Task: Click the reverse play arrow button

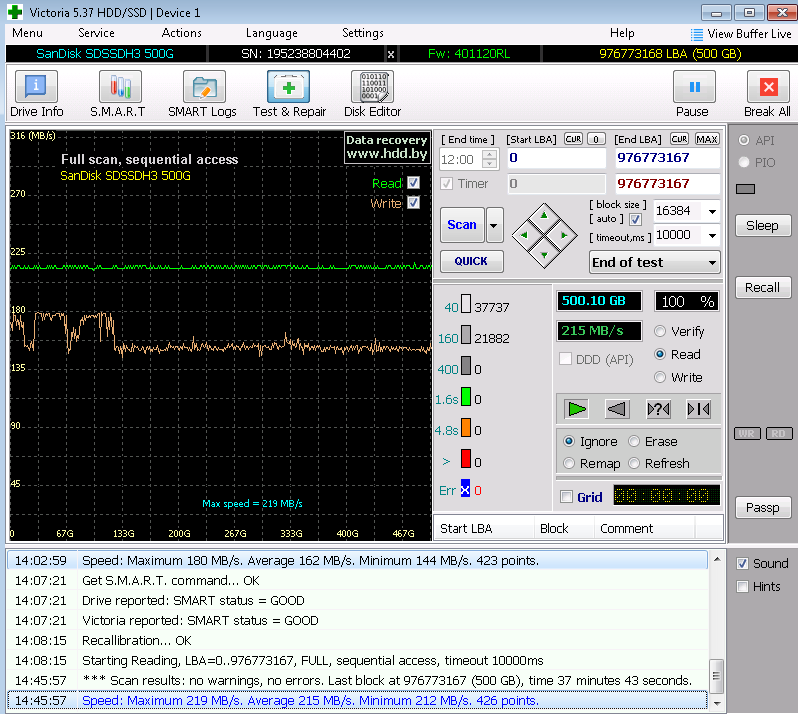Action: point(617,408)
